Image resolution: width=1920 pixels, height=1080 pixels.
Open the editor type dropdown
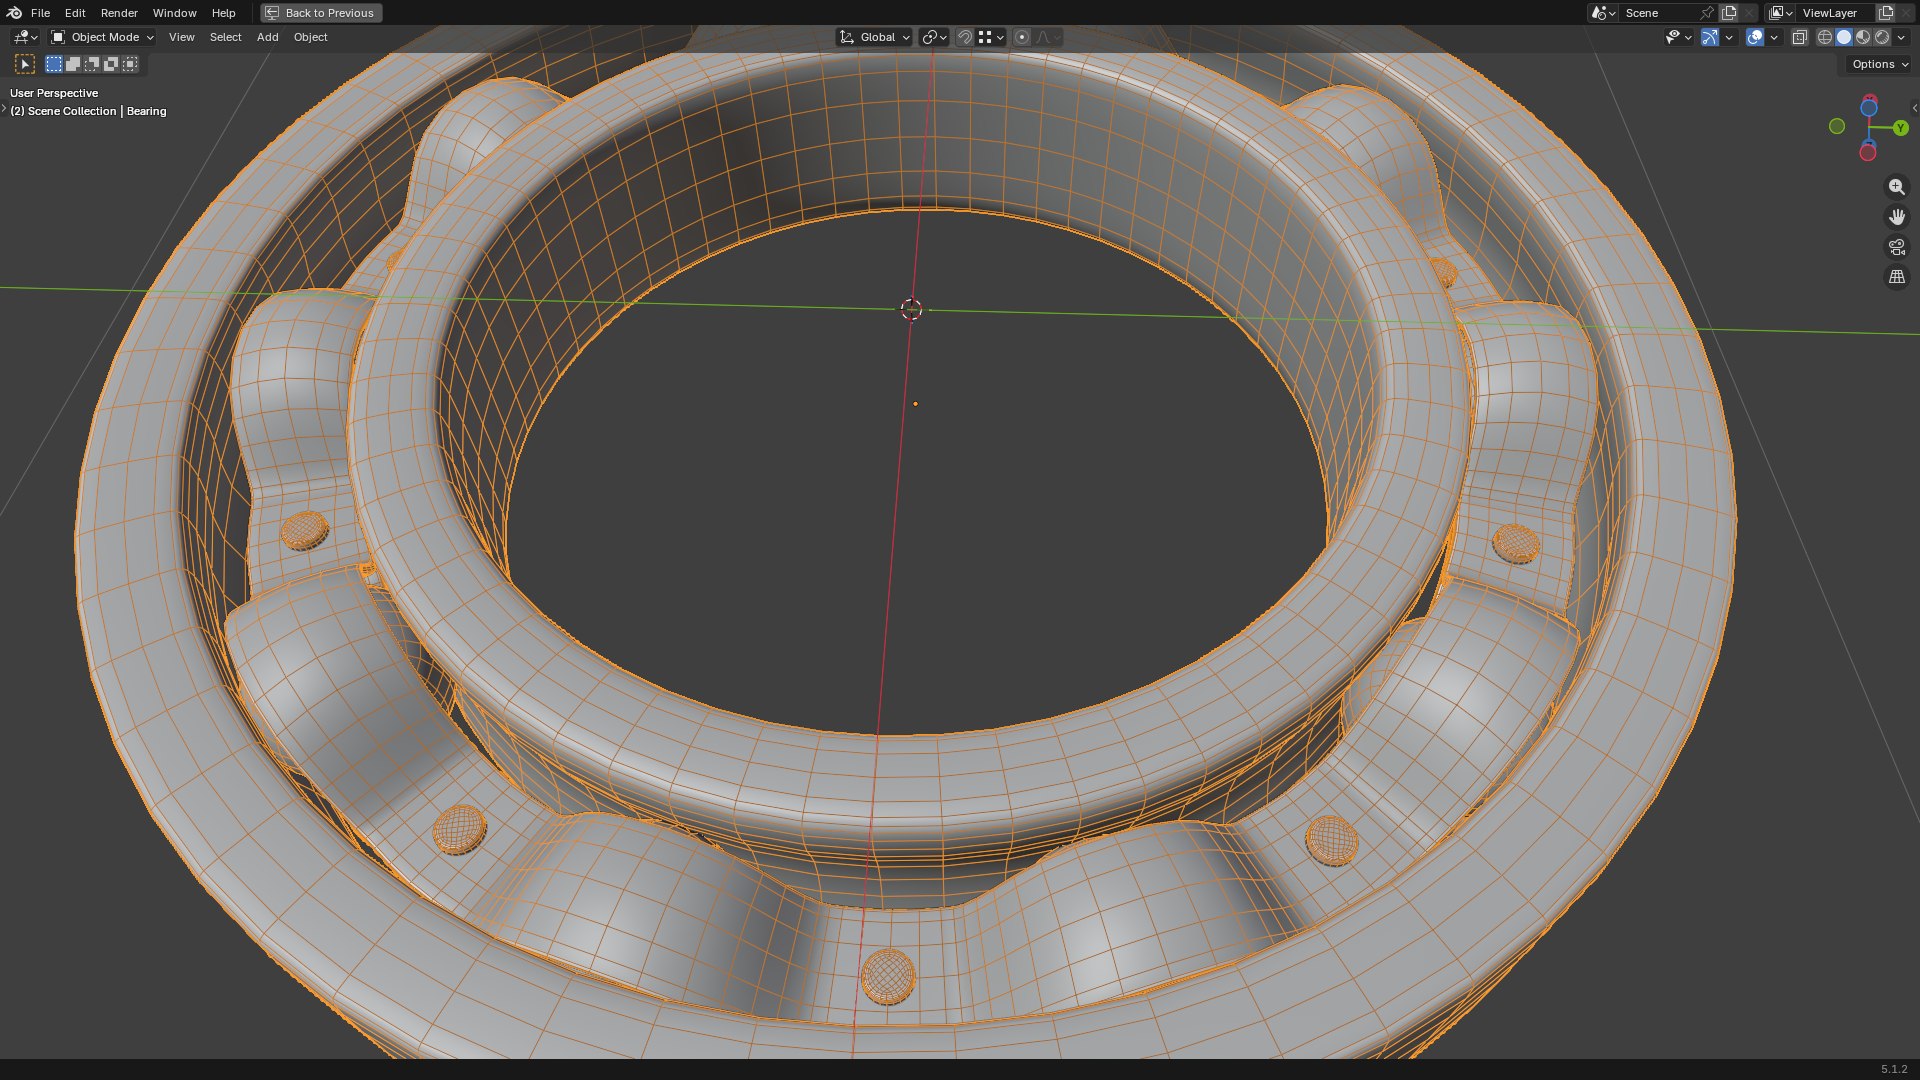[x=25, y=37]
